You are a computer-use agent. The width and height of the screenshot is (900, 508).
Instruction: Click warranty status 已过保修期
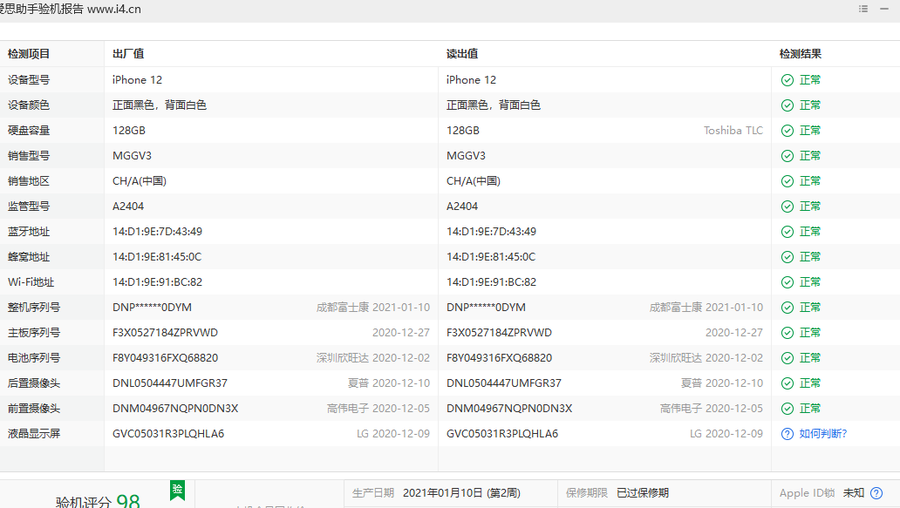[x=642, y=493]
